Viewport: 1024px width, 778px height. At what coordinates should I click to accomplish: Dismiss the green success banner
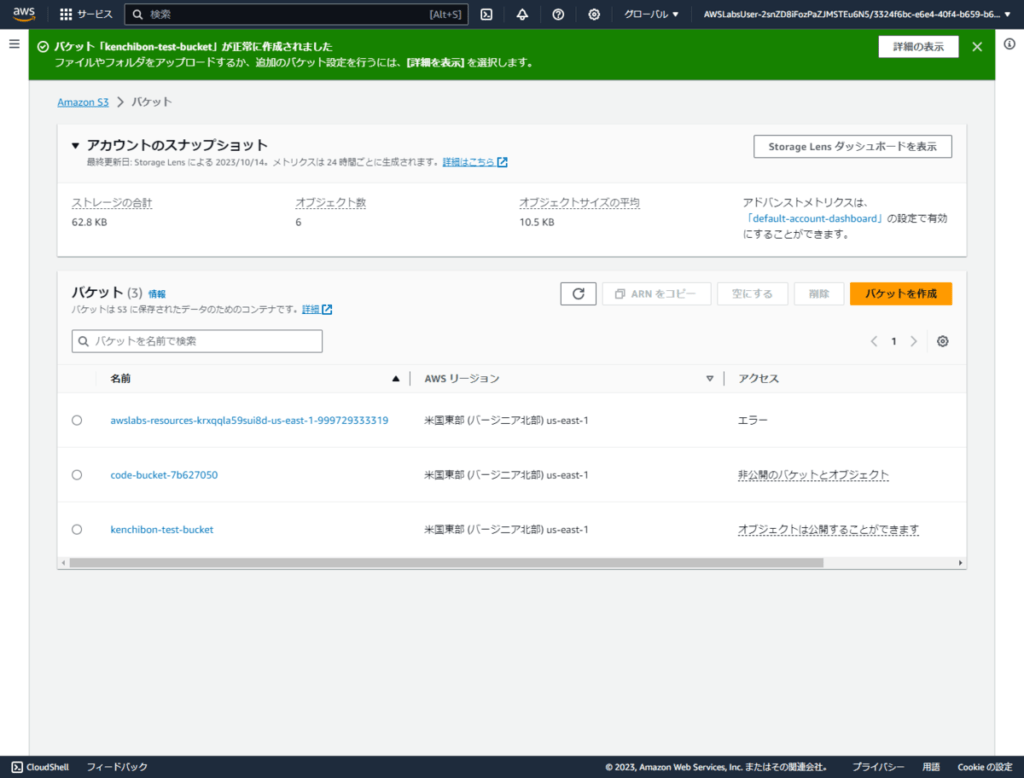point(977,46)
